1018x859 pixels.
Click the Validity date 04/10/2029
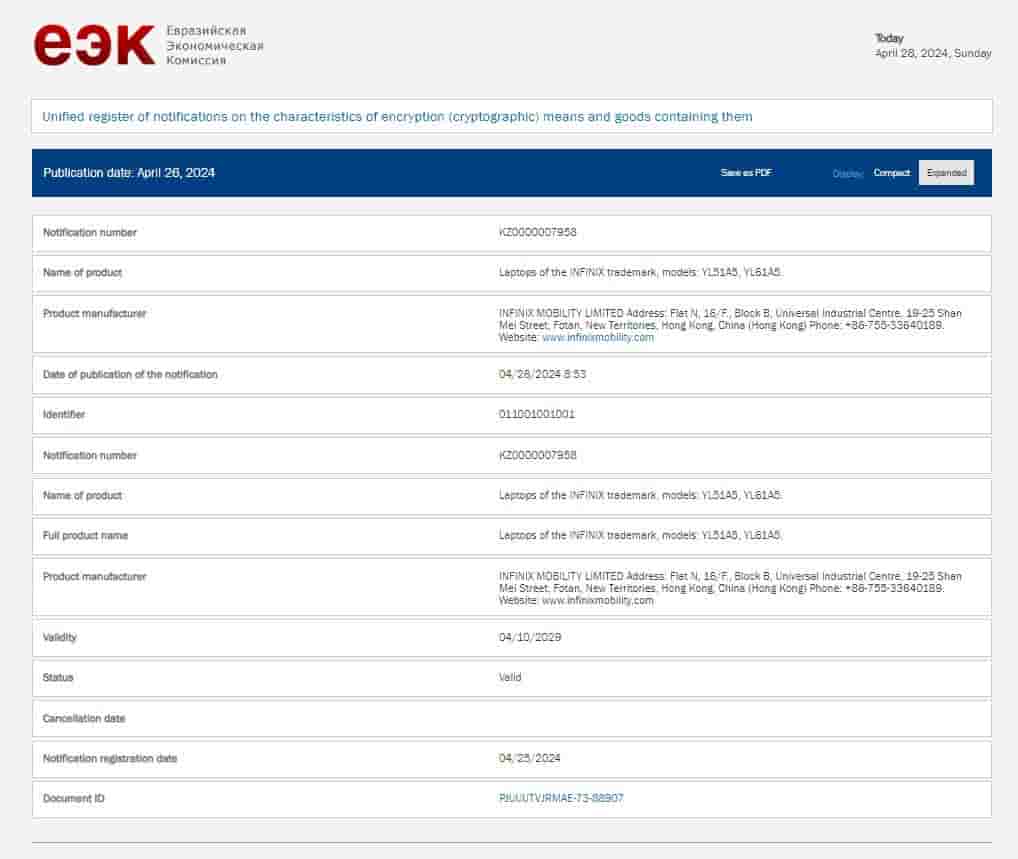click(530, 637)
